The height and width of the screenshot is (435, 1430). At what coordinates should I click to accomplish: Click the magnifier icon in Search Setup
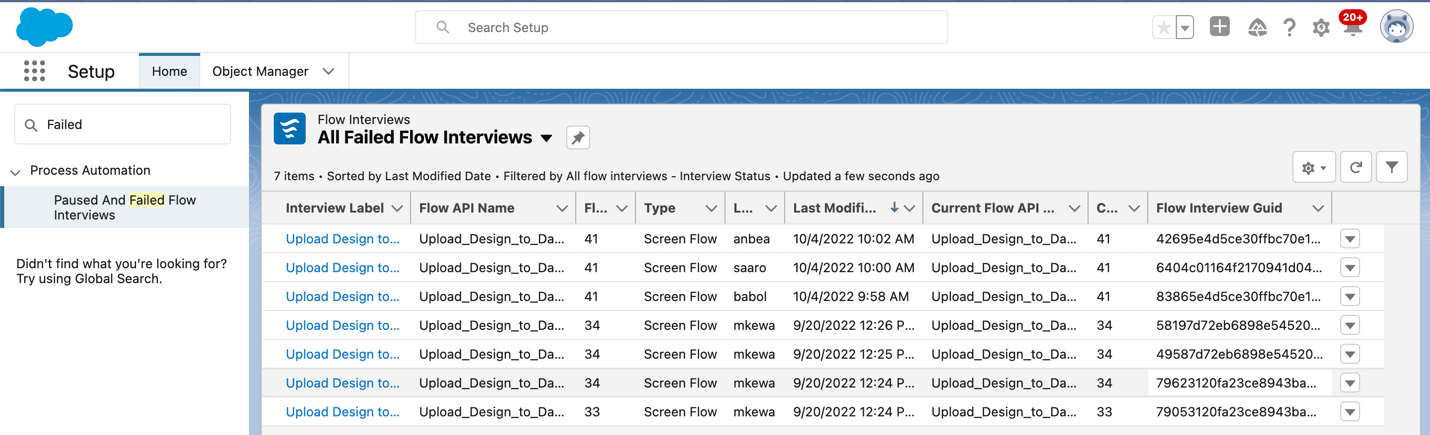(443, 28)
